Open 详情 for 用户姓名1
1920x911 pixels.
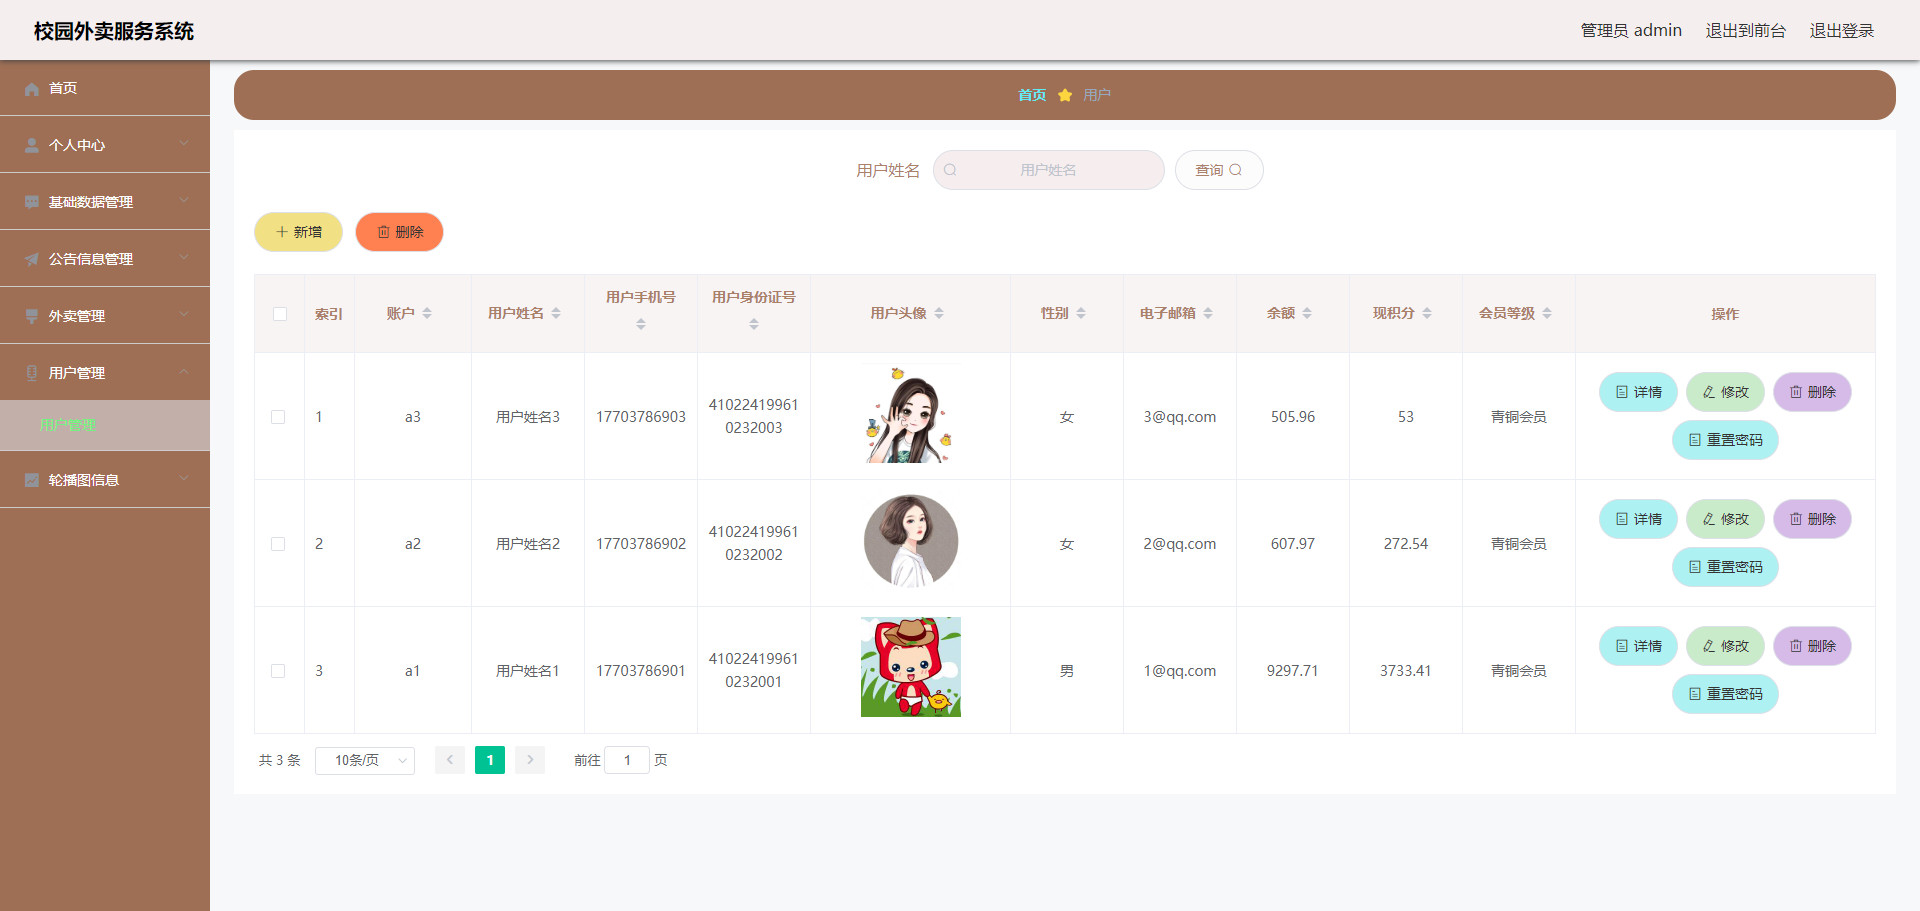1638,646
